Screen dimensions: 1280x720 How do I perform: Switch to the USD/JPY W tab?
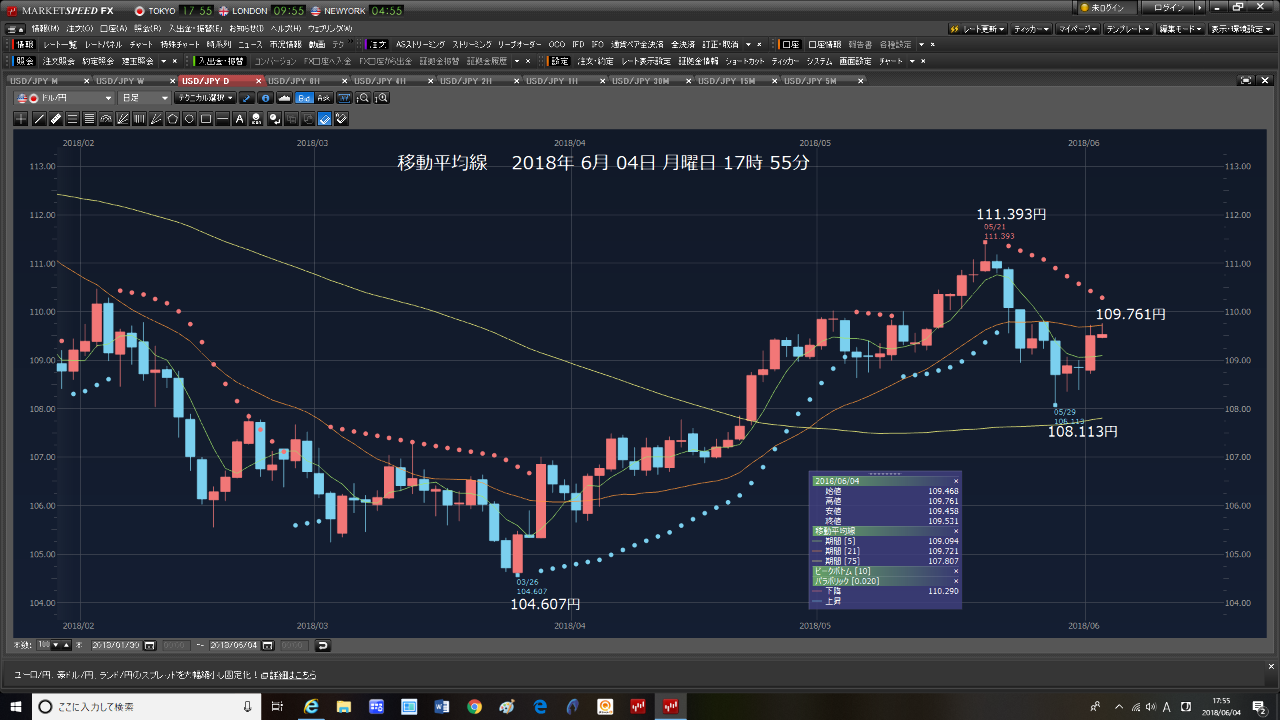(120, 80)
